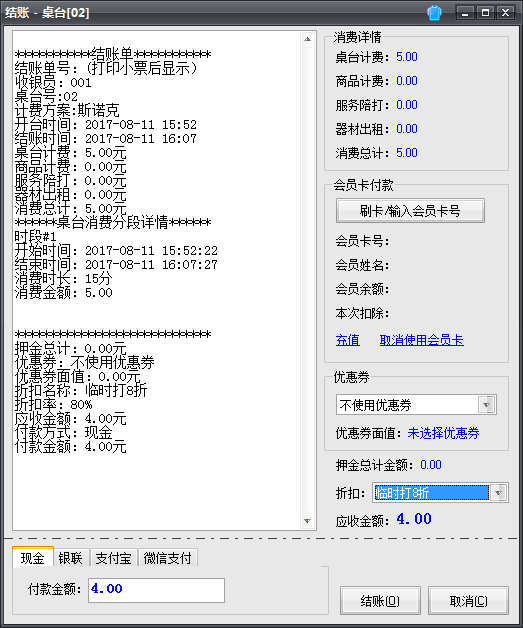Focus the 付款金额 input field
The width and height of the screenshot is (523, 628).
(x=156, y=590)
